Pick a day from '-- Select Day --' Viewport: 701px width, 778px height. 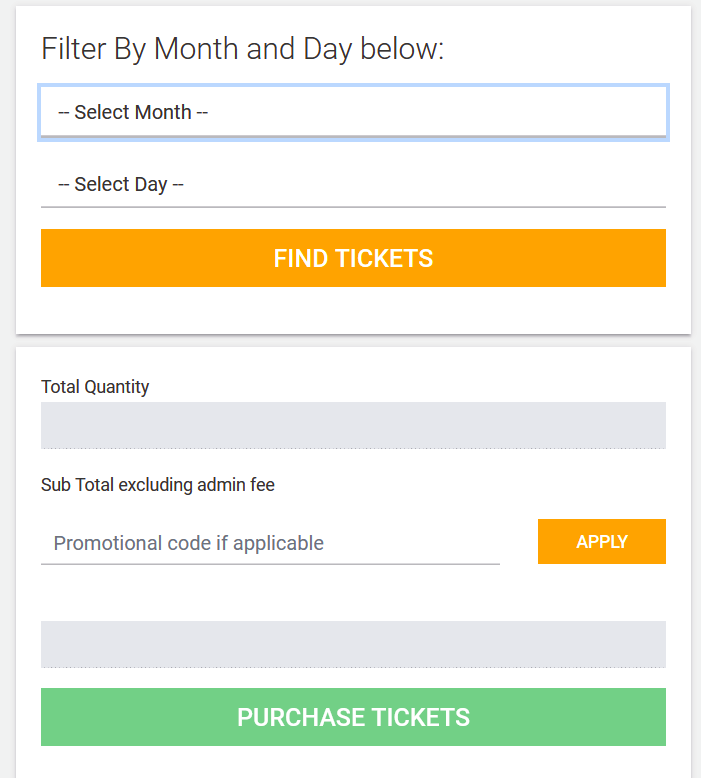(353, 185)
